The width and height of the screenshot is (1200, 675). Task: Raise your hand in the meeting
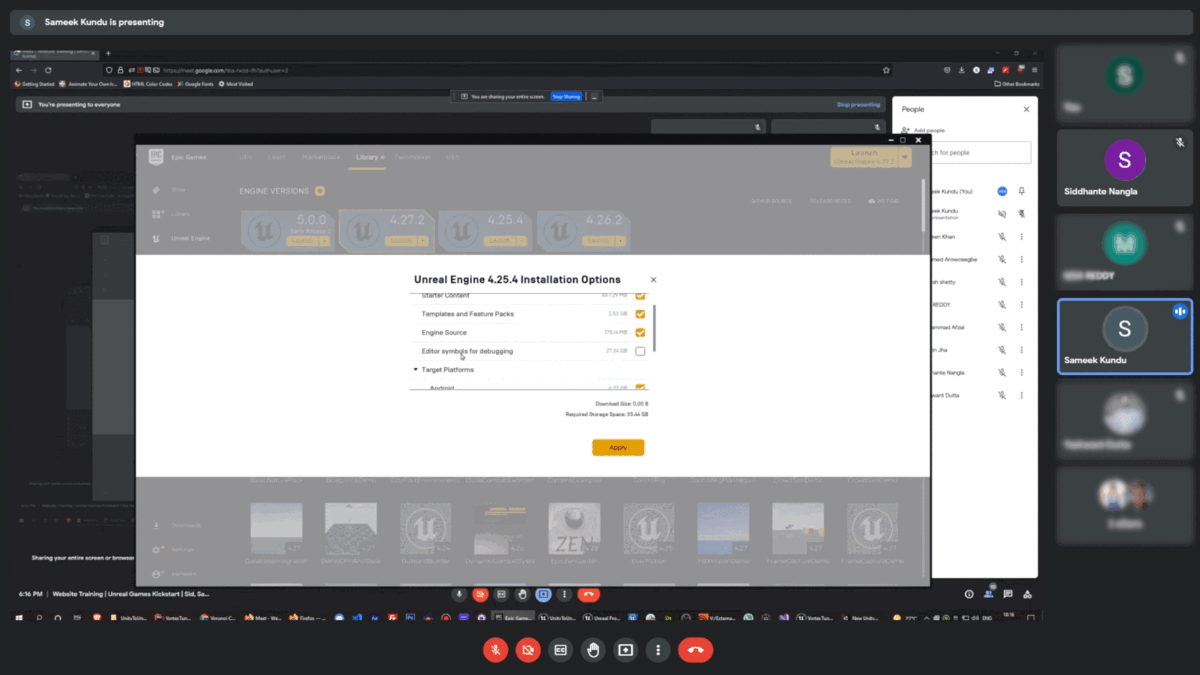tap(593, 650)
